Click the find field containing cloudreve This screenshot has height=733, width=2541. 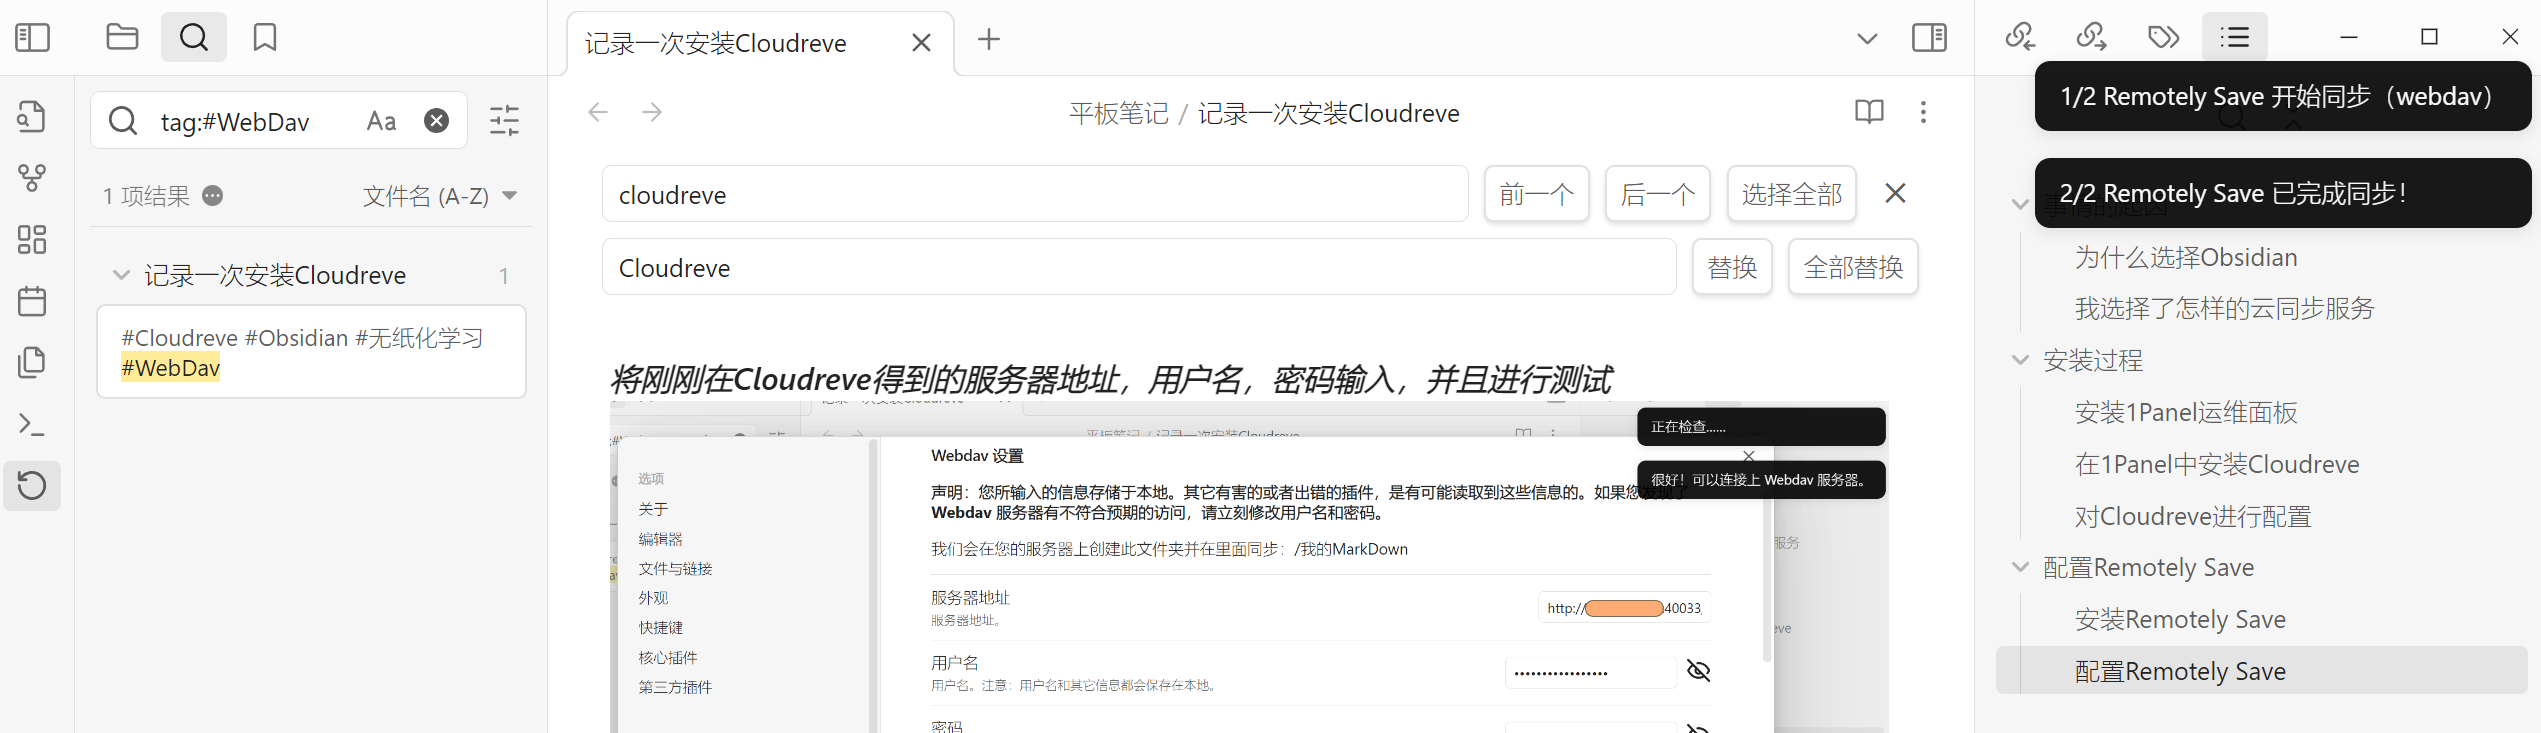[1035, 194]
